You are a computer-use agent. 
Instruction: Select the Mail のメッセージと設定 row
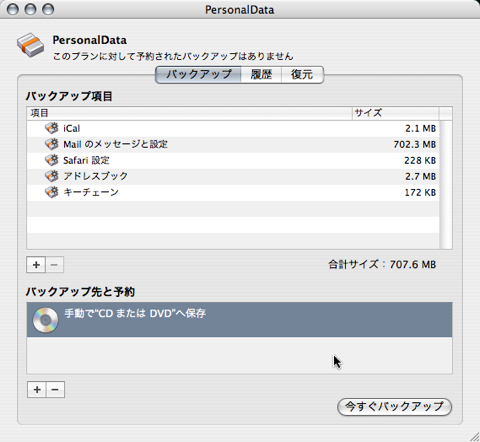tap(233, 144)
